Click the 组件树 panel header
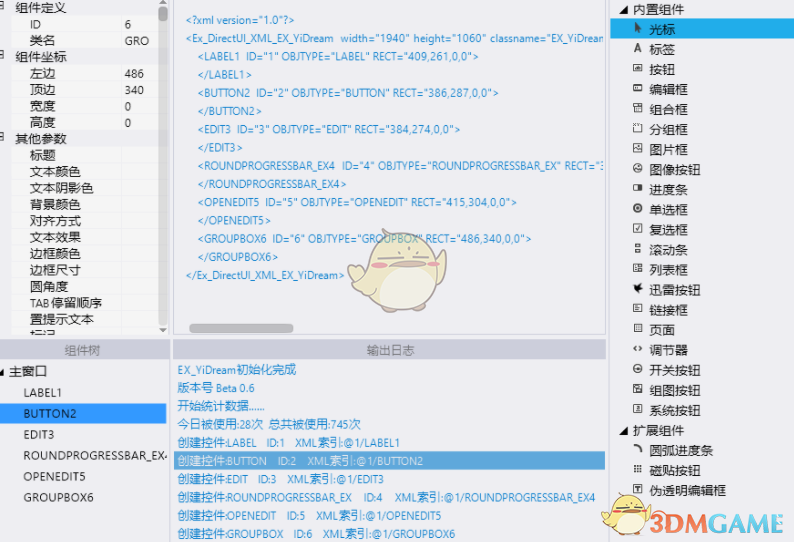This screenshot has height=542, width=794. (83, 350)
